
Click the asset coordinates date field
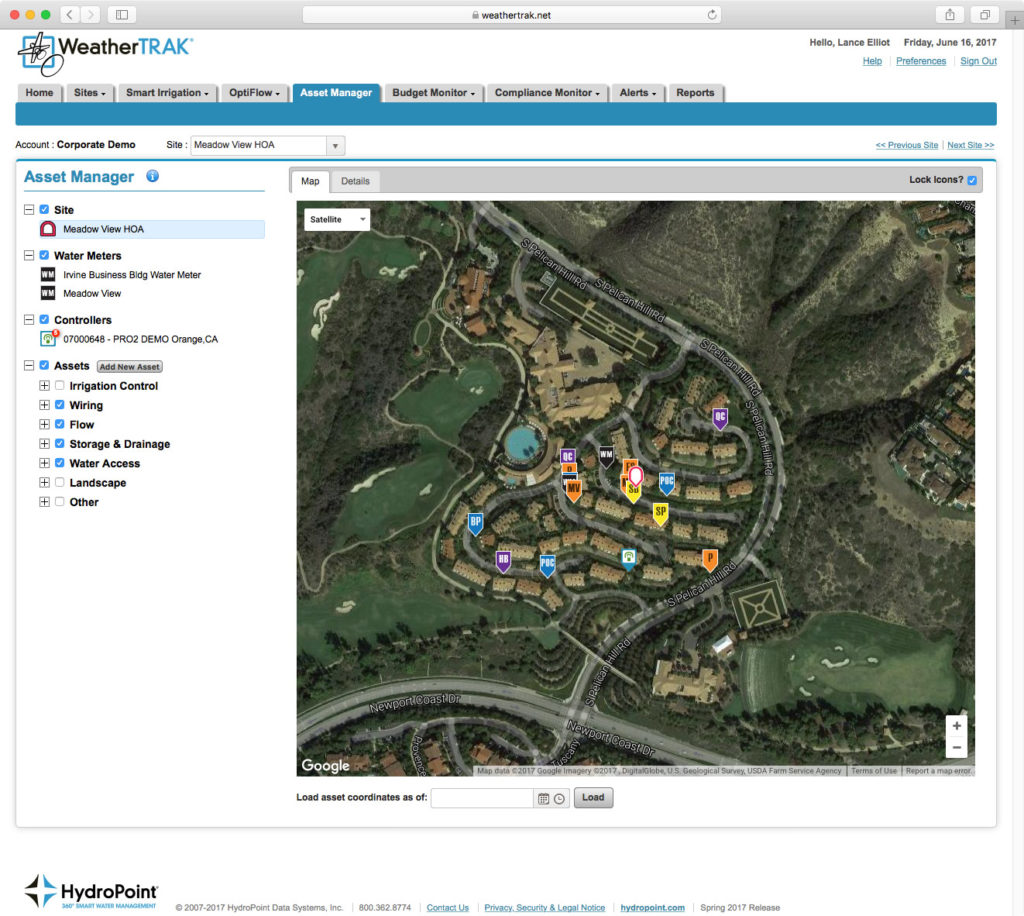click(x=481, y=798)
